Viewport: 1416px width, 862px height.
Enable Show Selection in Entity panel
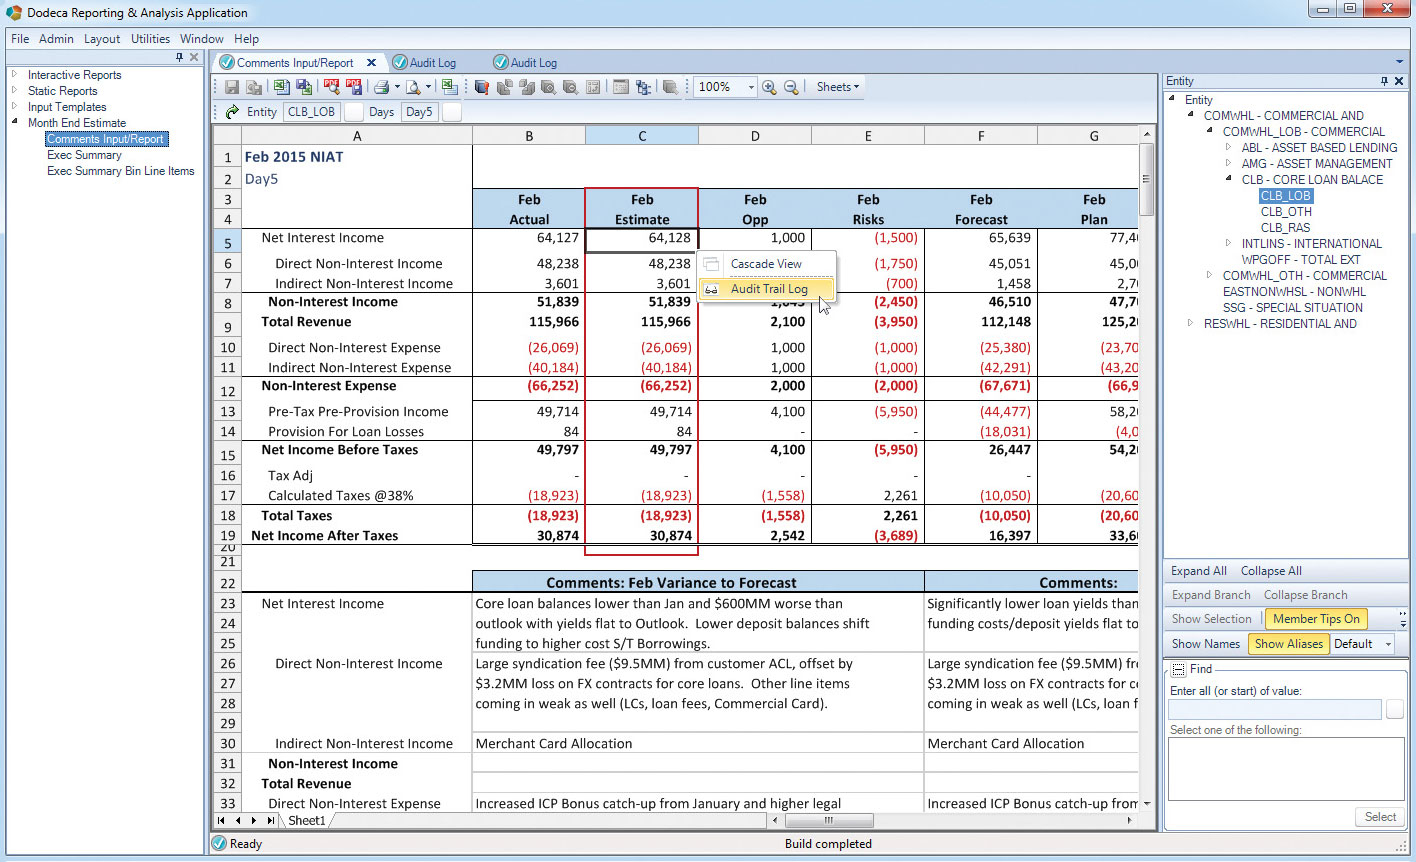[x=1211, y=618]
